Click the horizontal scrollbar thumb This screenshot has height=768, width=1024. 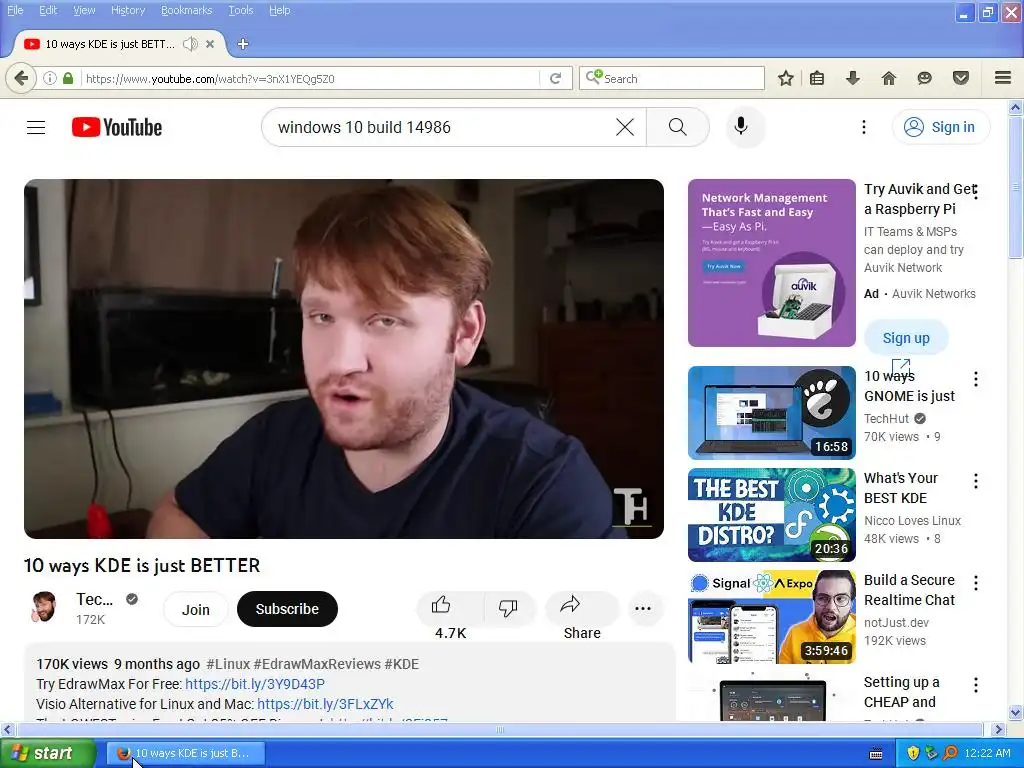point(500,729)
